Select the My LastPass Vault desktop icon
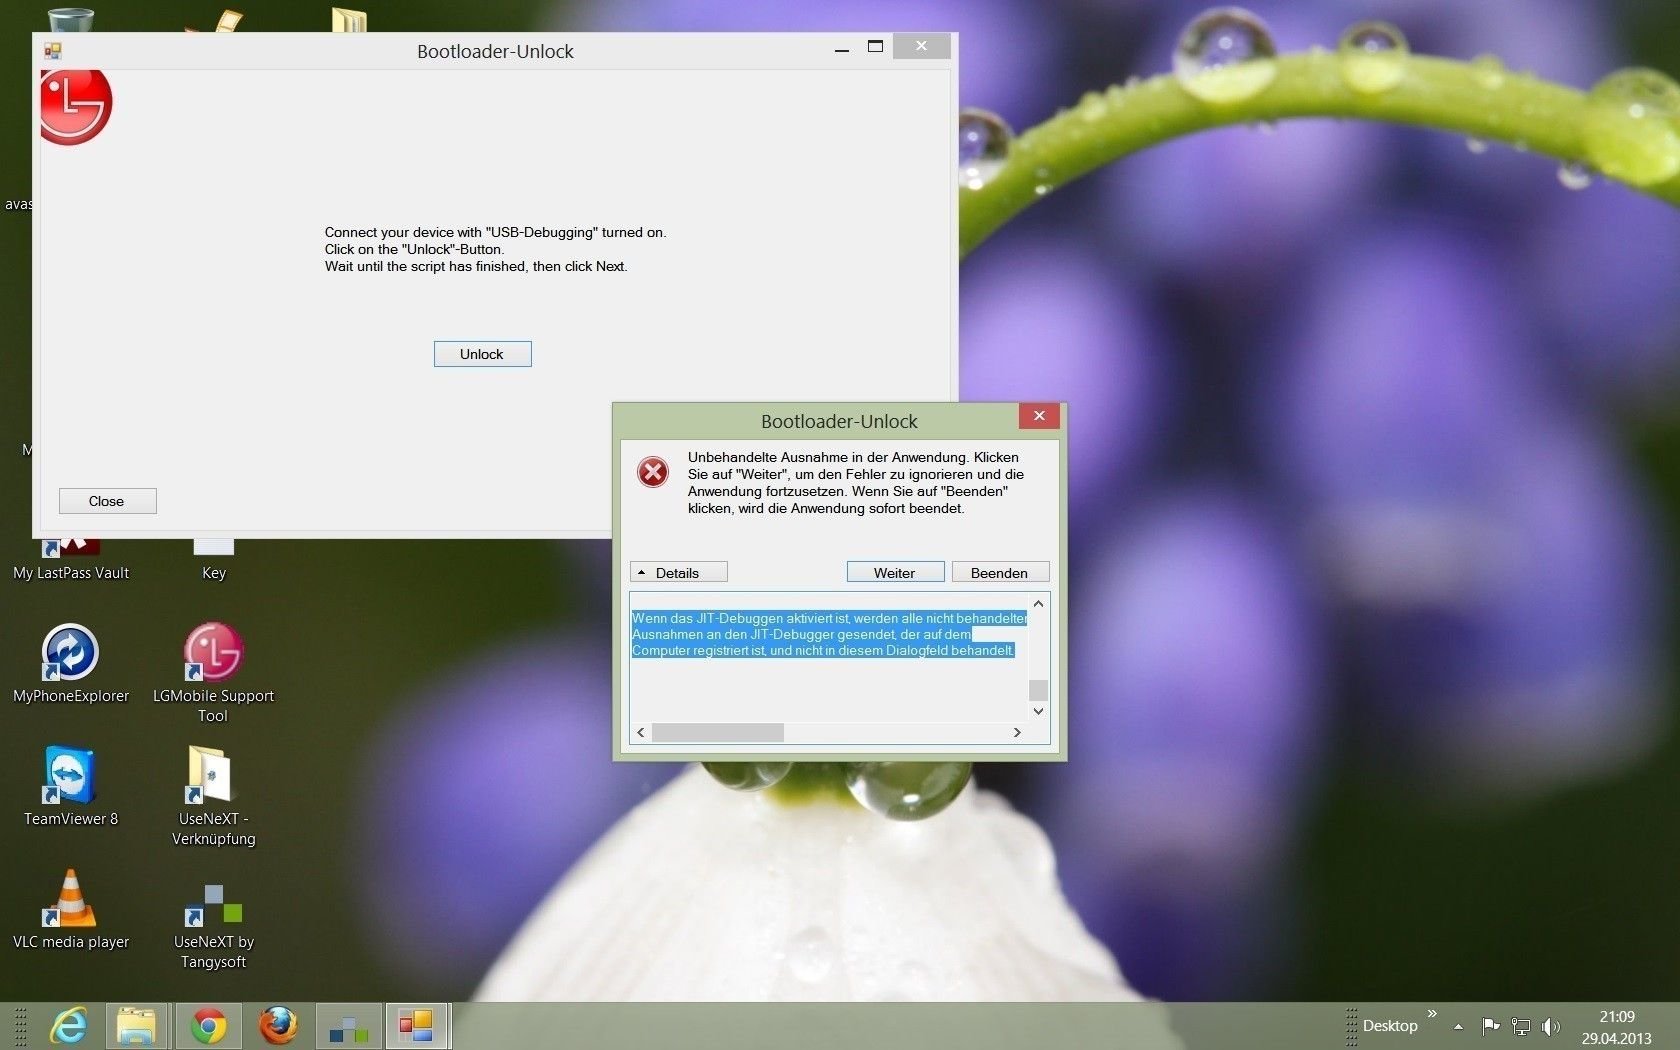The height and width of the screenshot is (1050, 1680). click(x=70, y=560)
